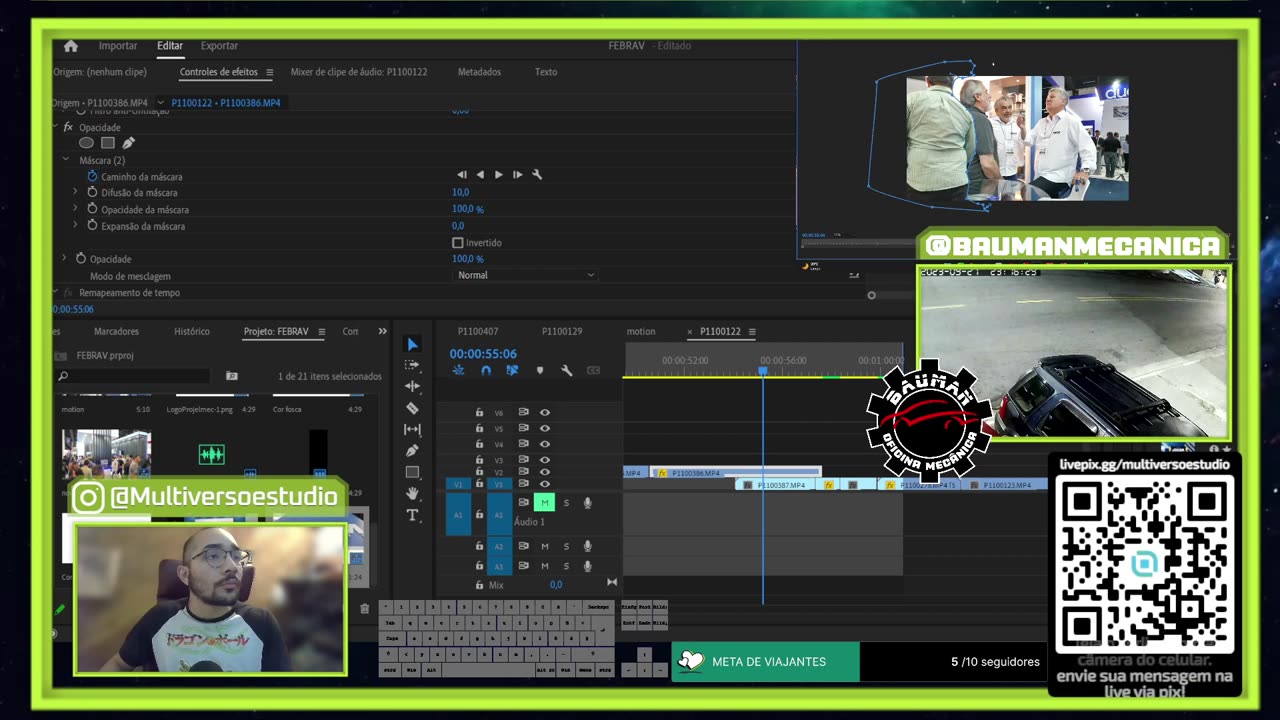Solo audio track A1

pyautogui.click(x=566, y=503)
